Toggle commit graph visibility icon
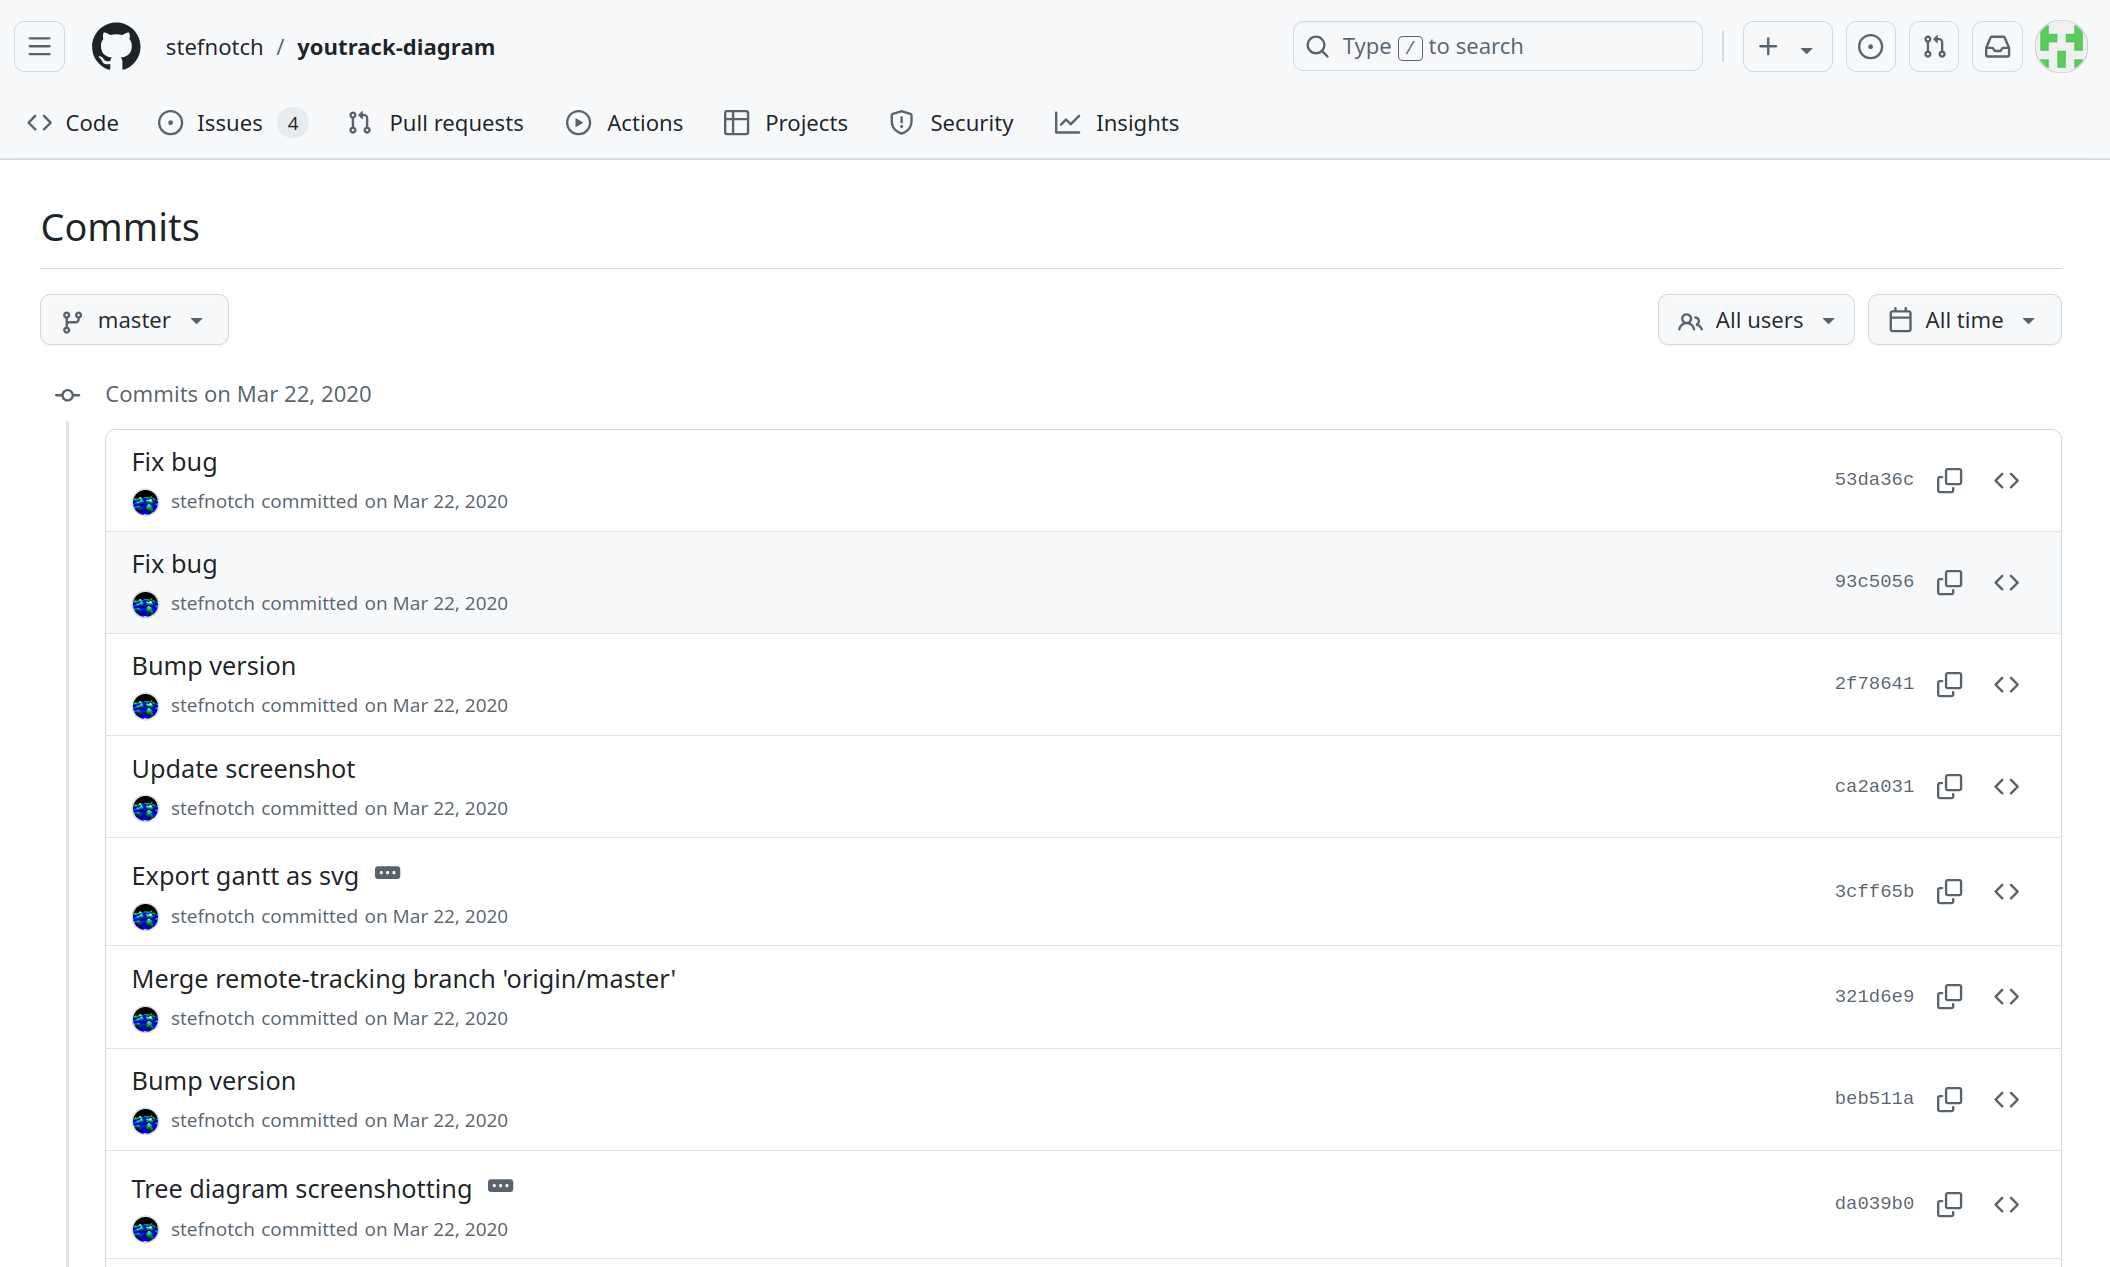Viewport: 2110px width, 1267px height. pos(66,393)
